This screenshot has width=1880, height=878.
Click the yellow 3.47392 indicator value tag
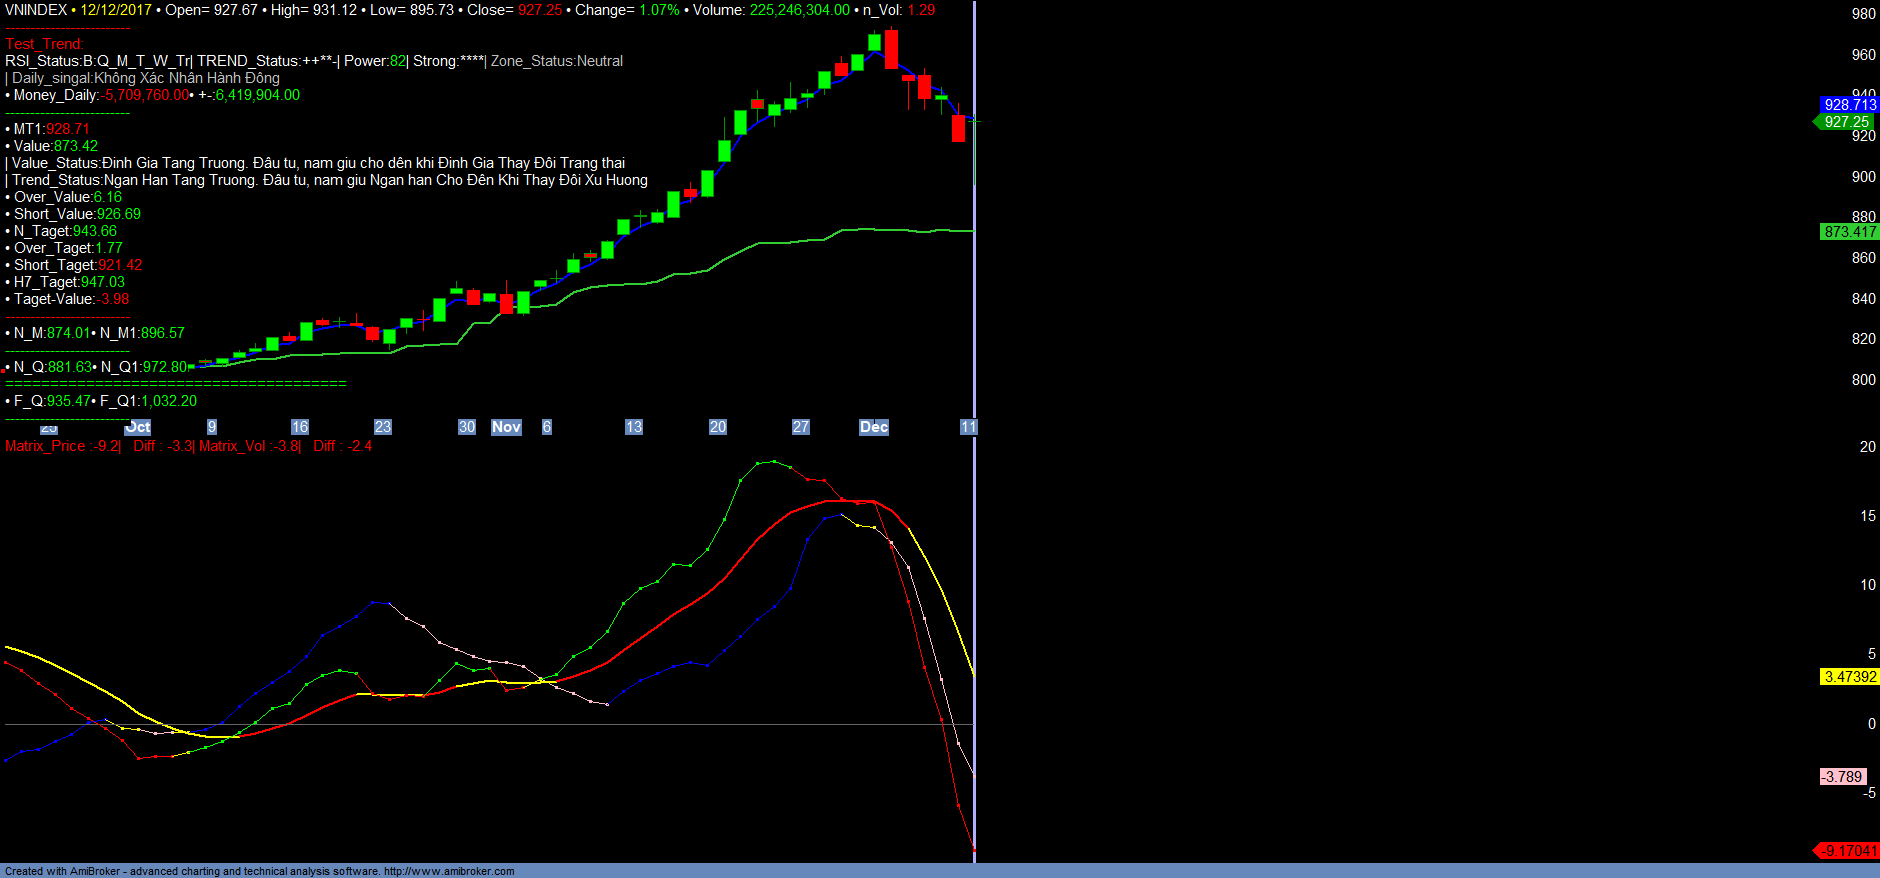(x=1849, y=677)
